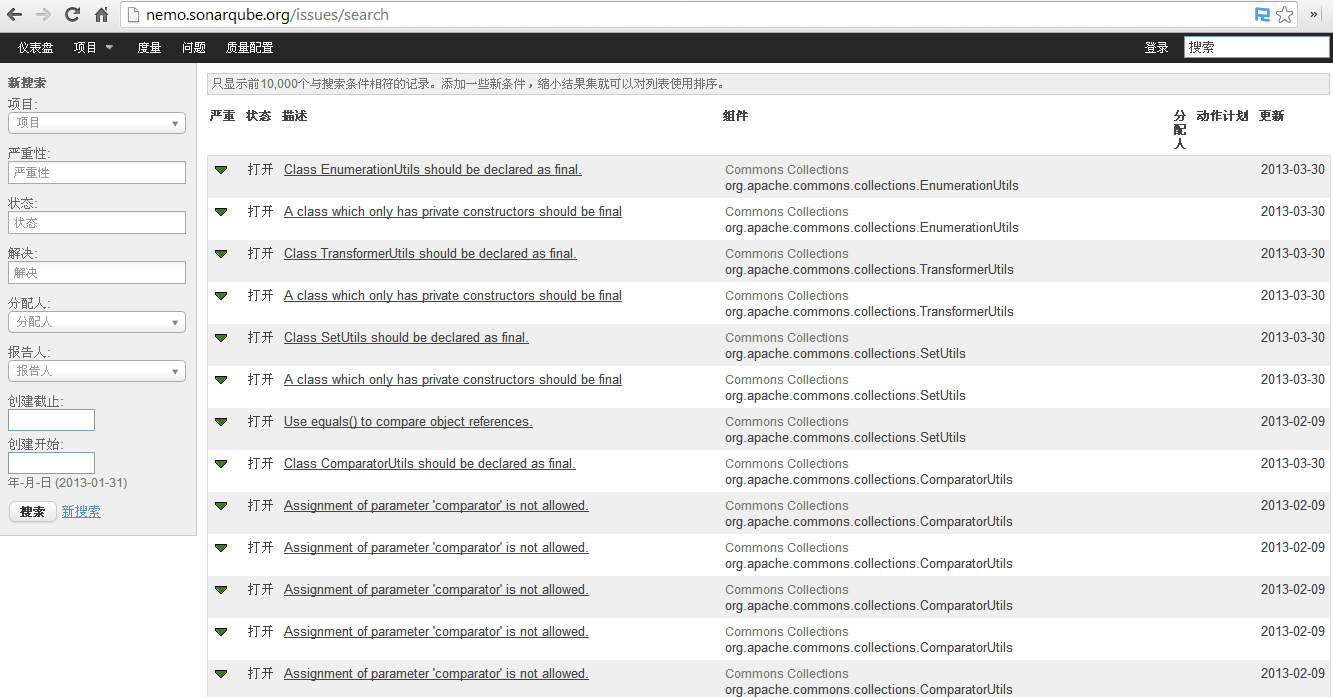This screenshot has height=697, width=1333.
Task: Reload the current page
Action: click(x=72, y=15)
